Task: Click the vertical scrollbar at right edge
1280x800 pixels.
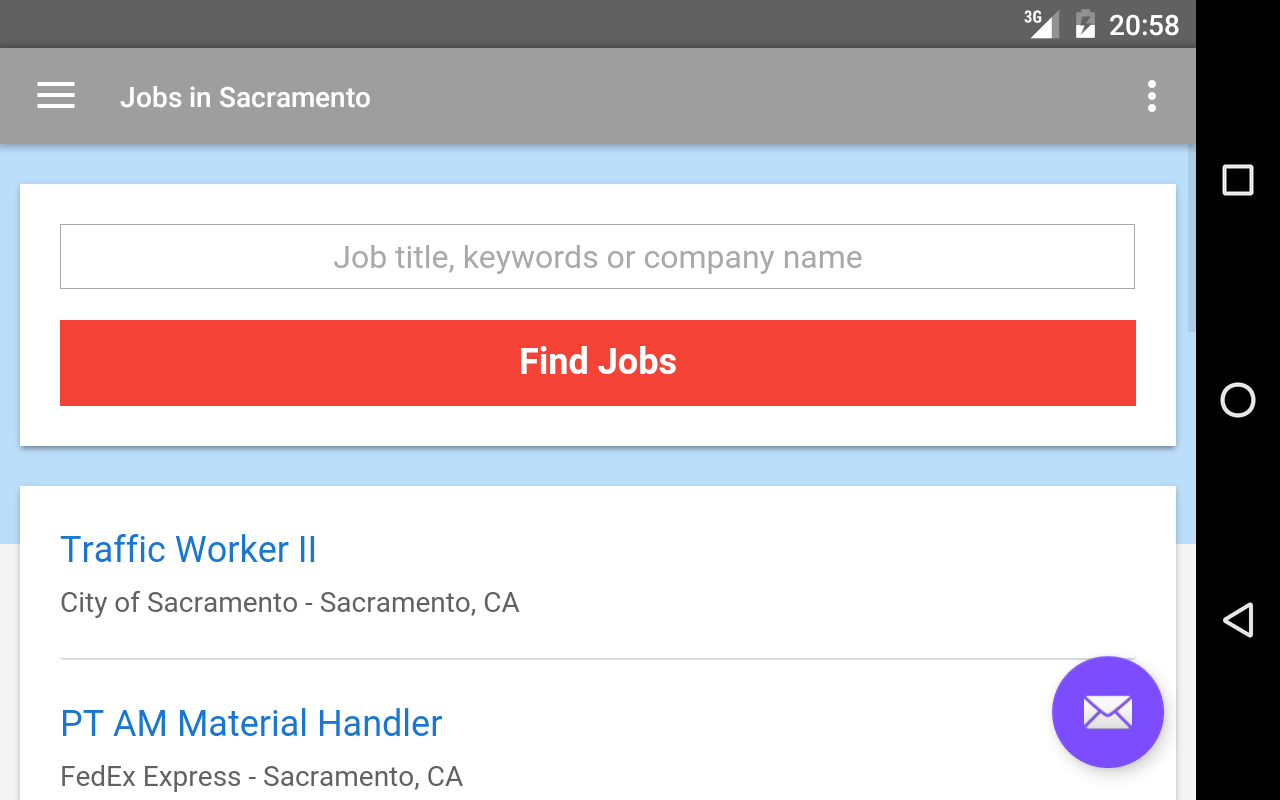Action: (1191, 240)
